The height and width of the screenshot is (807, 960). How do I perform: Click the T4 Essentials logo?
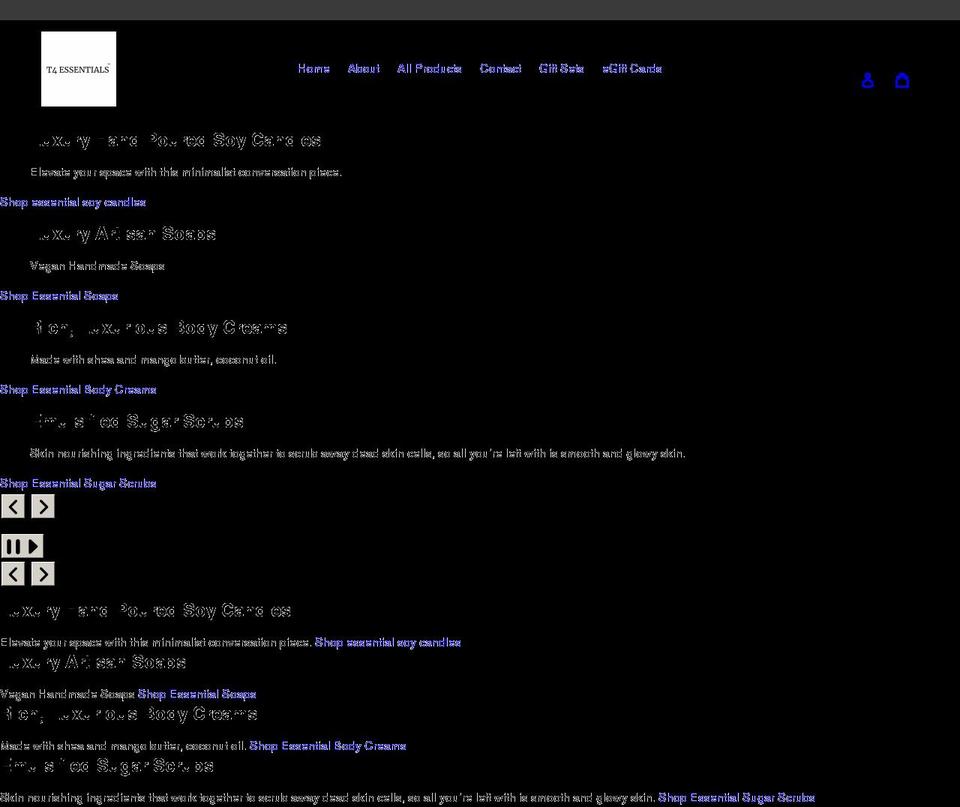point(78,68)
